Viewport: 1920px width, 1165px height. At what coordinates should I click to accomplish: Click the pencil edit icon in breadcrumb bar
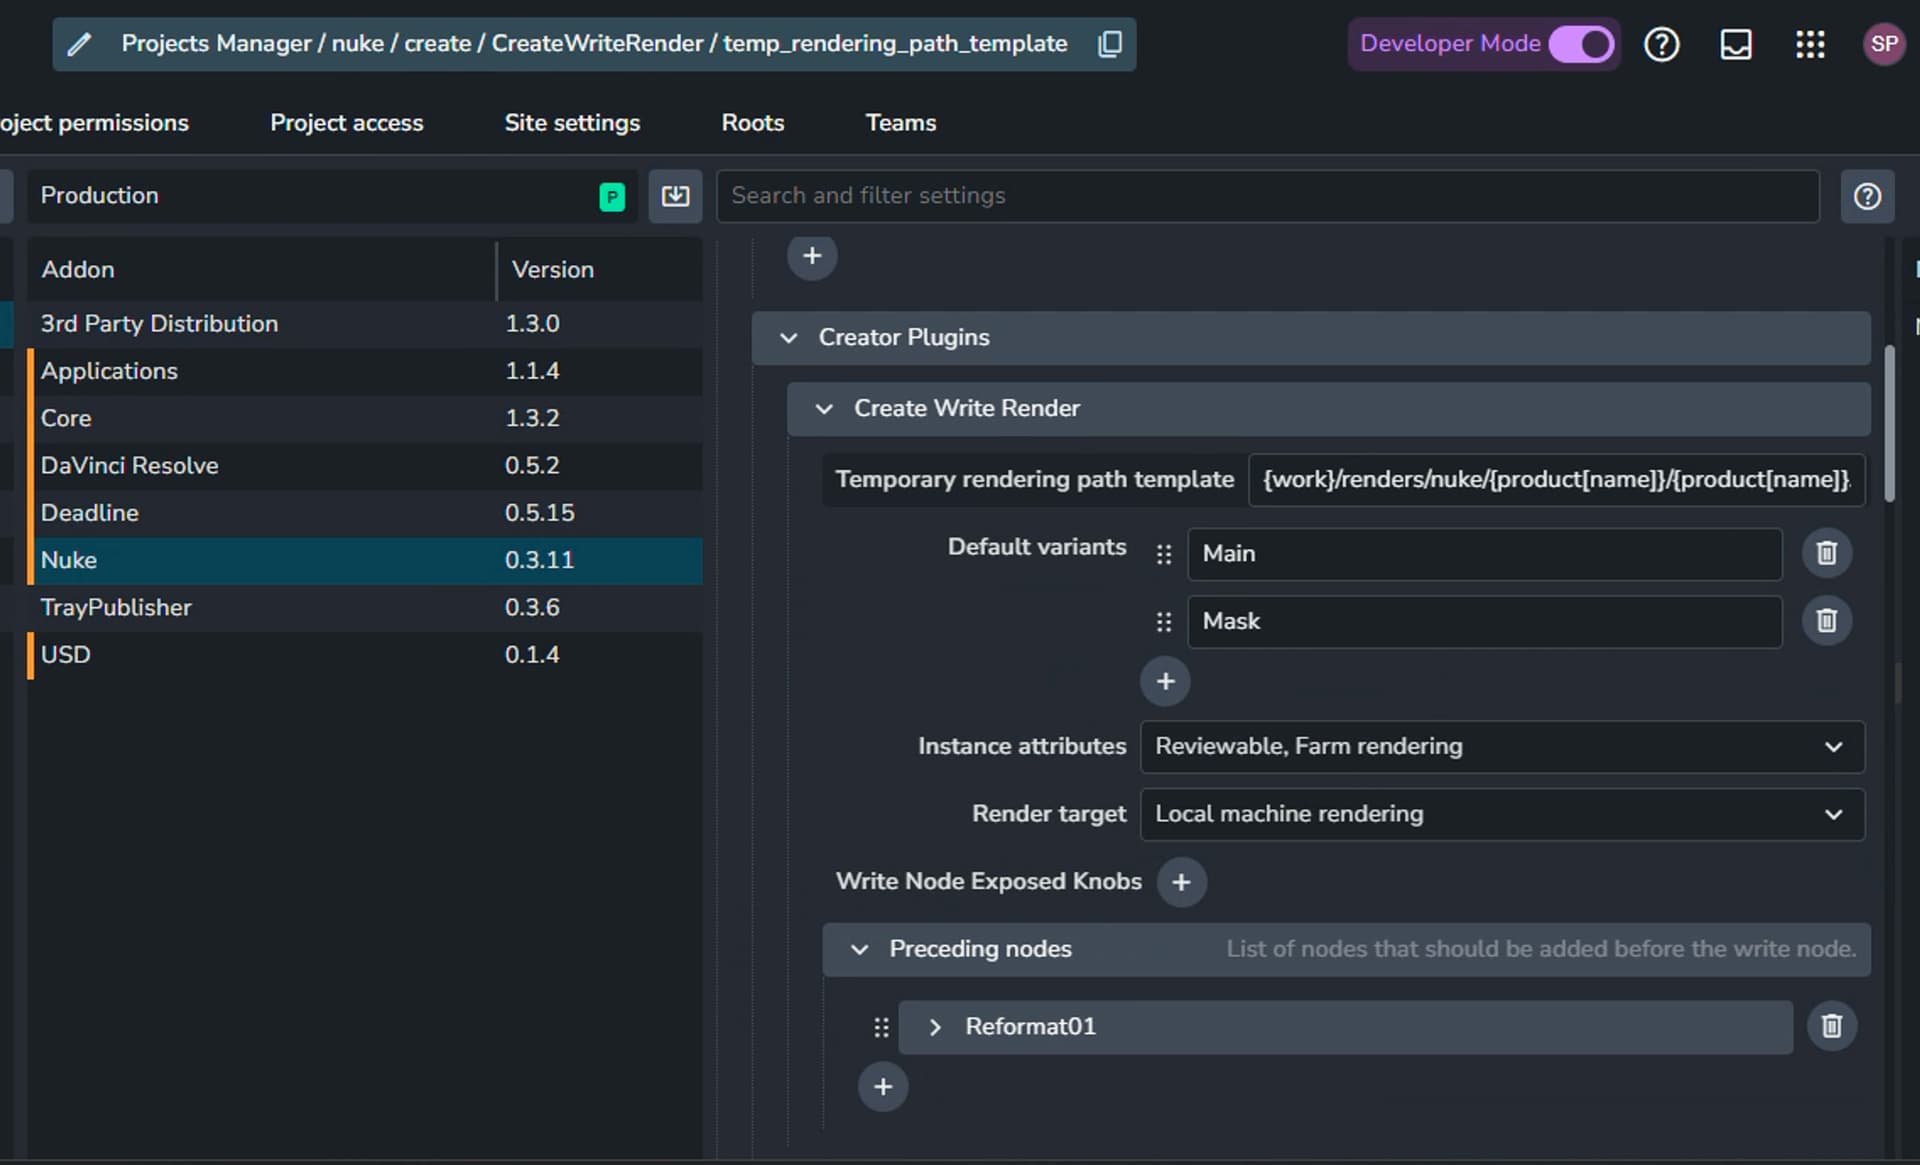tap(80, 44)
